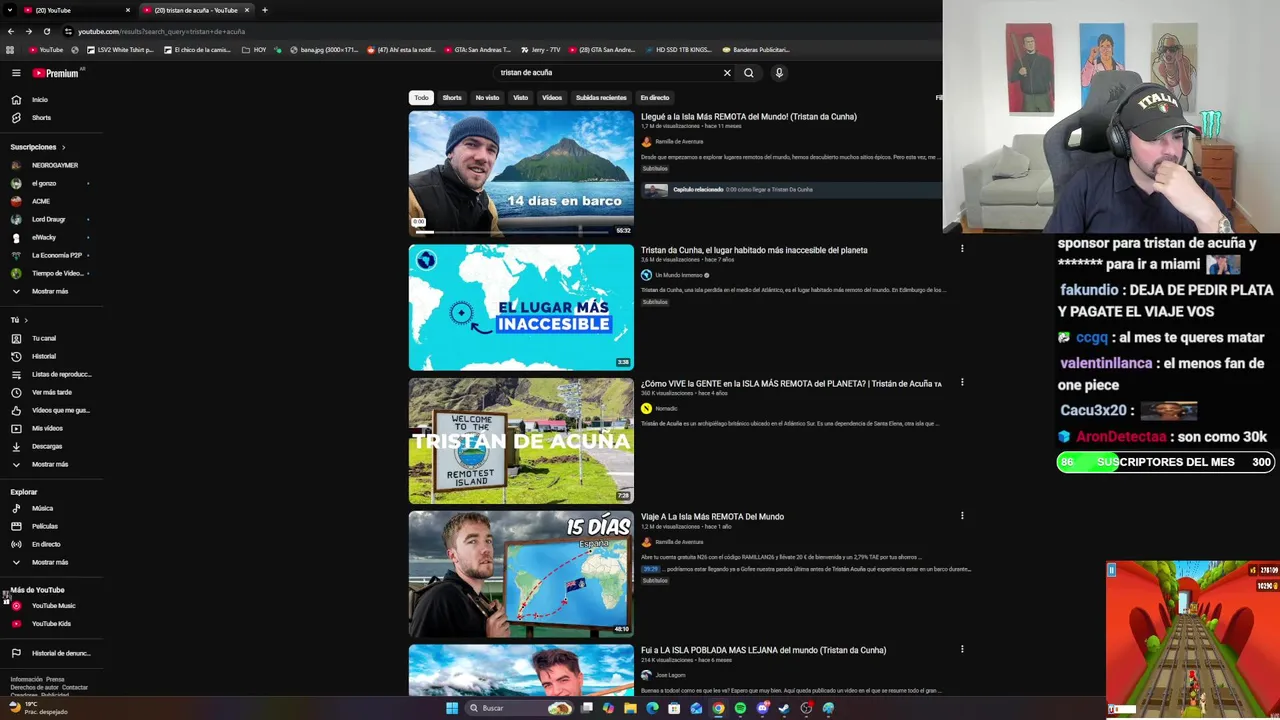Click Windows Start button in taskbar
The image size is (1280, 720).
click(452, 708)
